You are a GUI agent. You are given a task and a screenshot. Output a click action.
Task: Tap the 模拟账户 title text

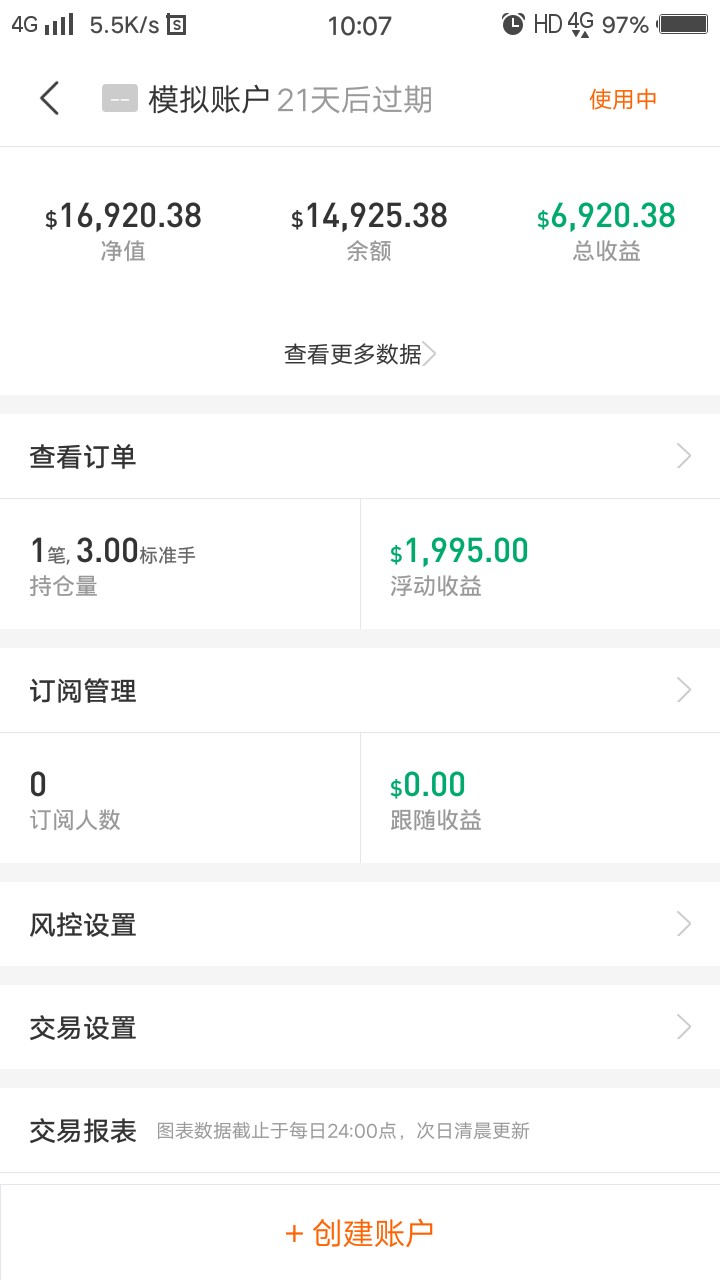tap(209, 99)
